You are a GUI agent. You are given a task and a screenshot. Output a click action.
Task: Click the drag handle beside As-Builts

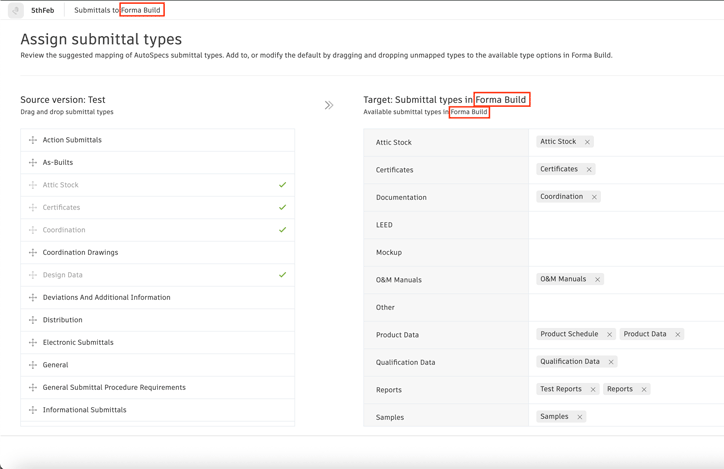pyautogui.click(x=33, y=162)
